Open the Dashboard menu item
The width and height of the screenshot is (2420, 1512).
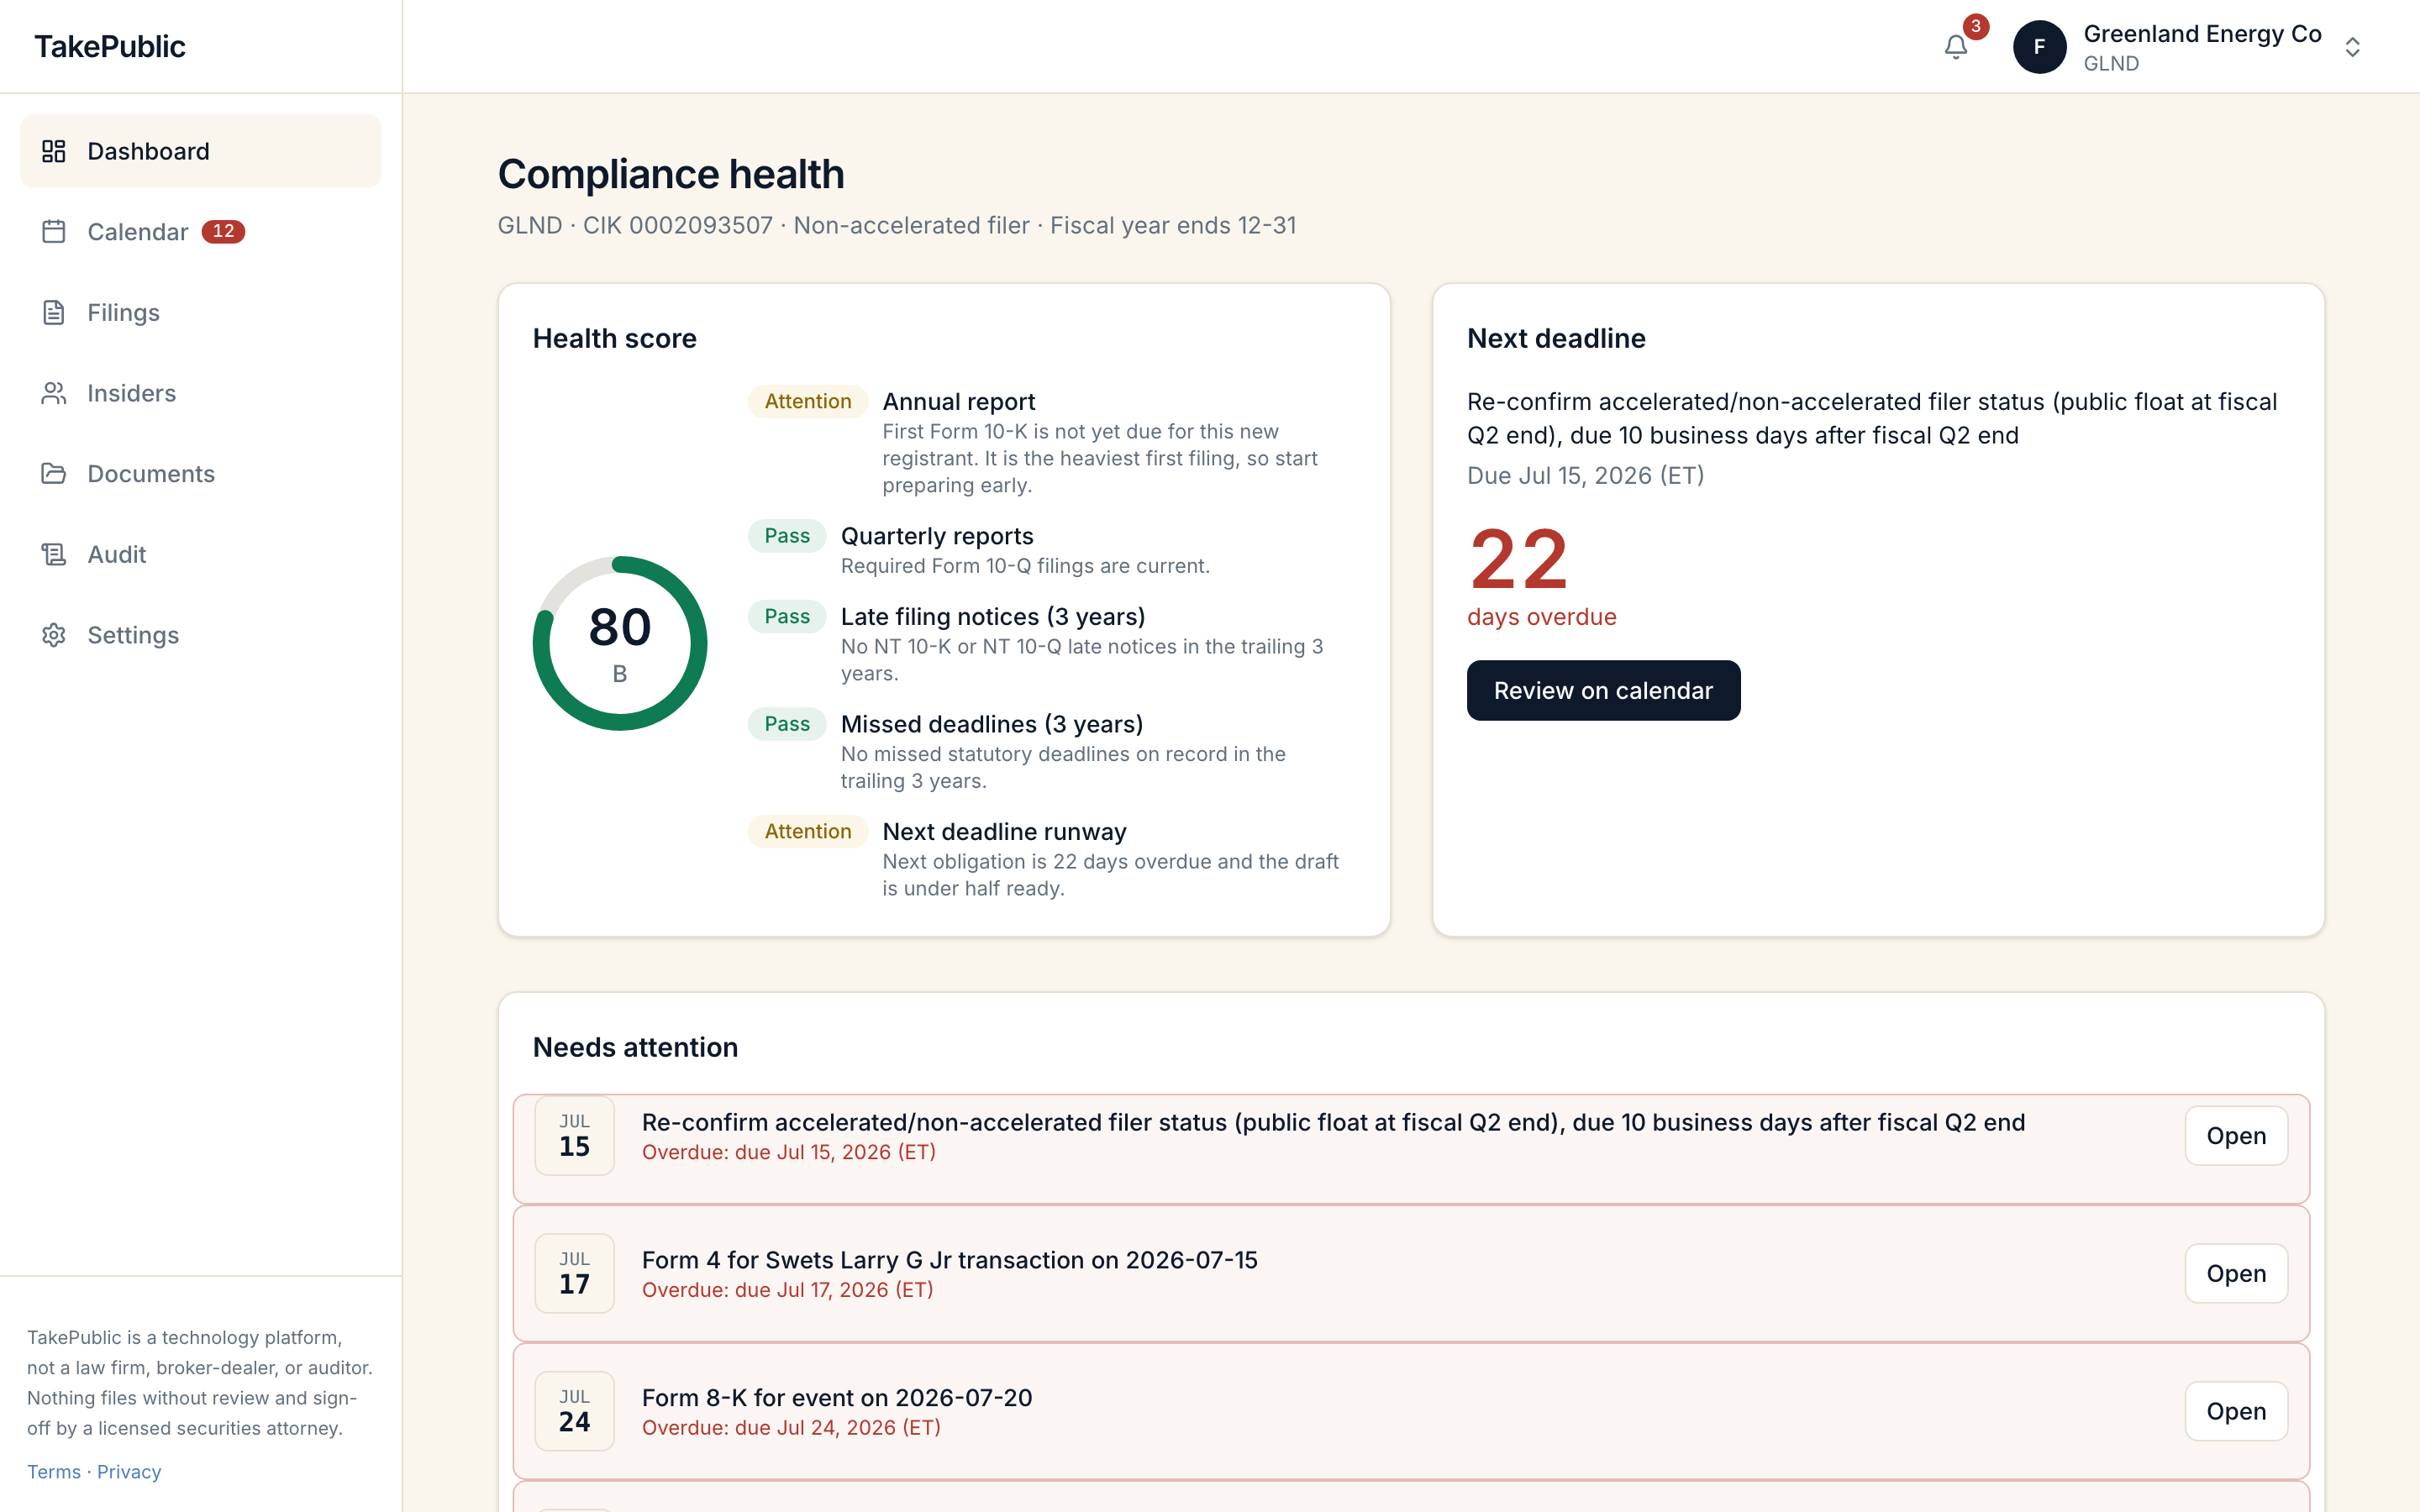coord(201,151)
